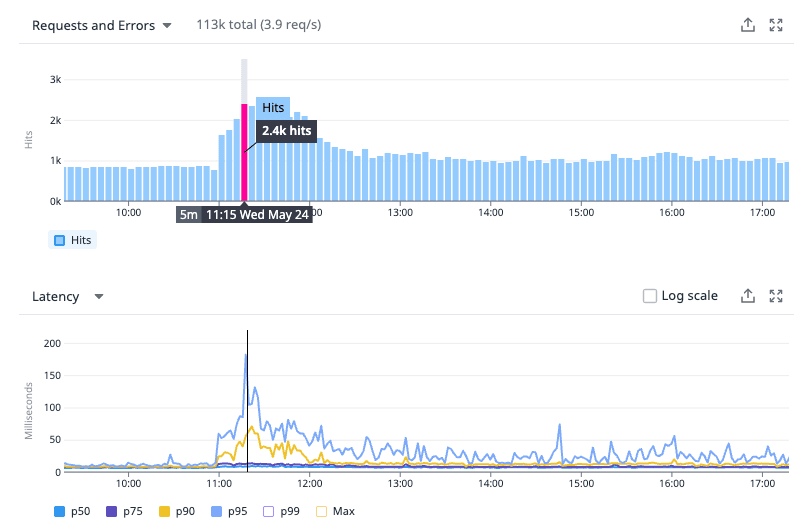The height and width of the screenshot is (531, 810).
Task: Toggle the p95 latency series
Action: click(x=229, y=511)
